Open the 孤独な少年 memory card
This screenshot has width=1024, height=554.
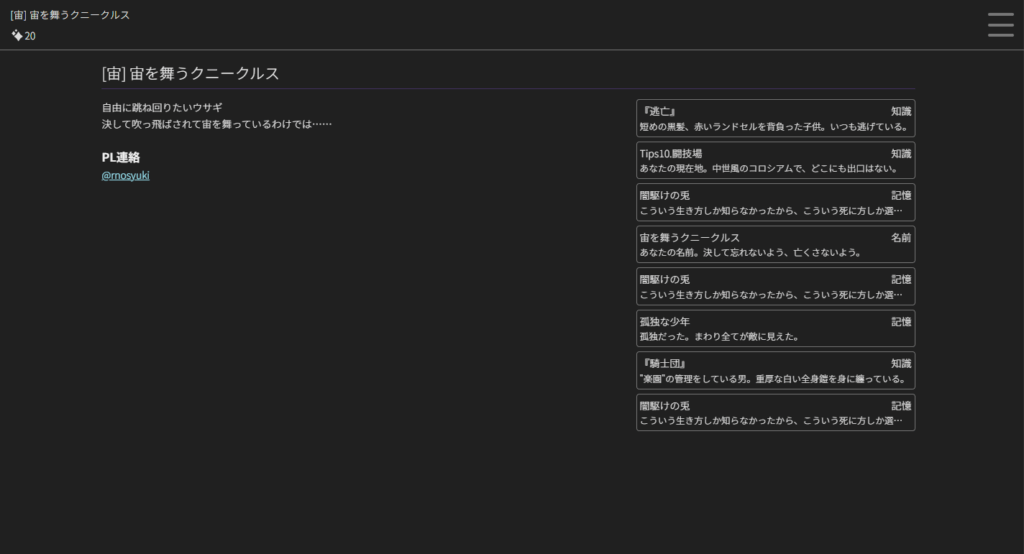coord(775,329)
